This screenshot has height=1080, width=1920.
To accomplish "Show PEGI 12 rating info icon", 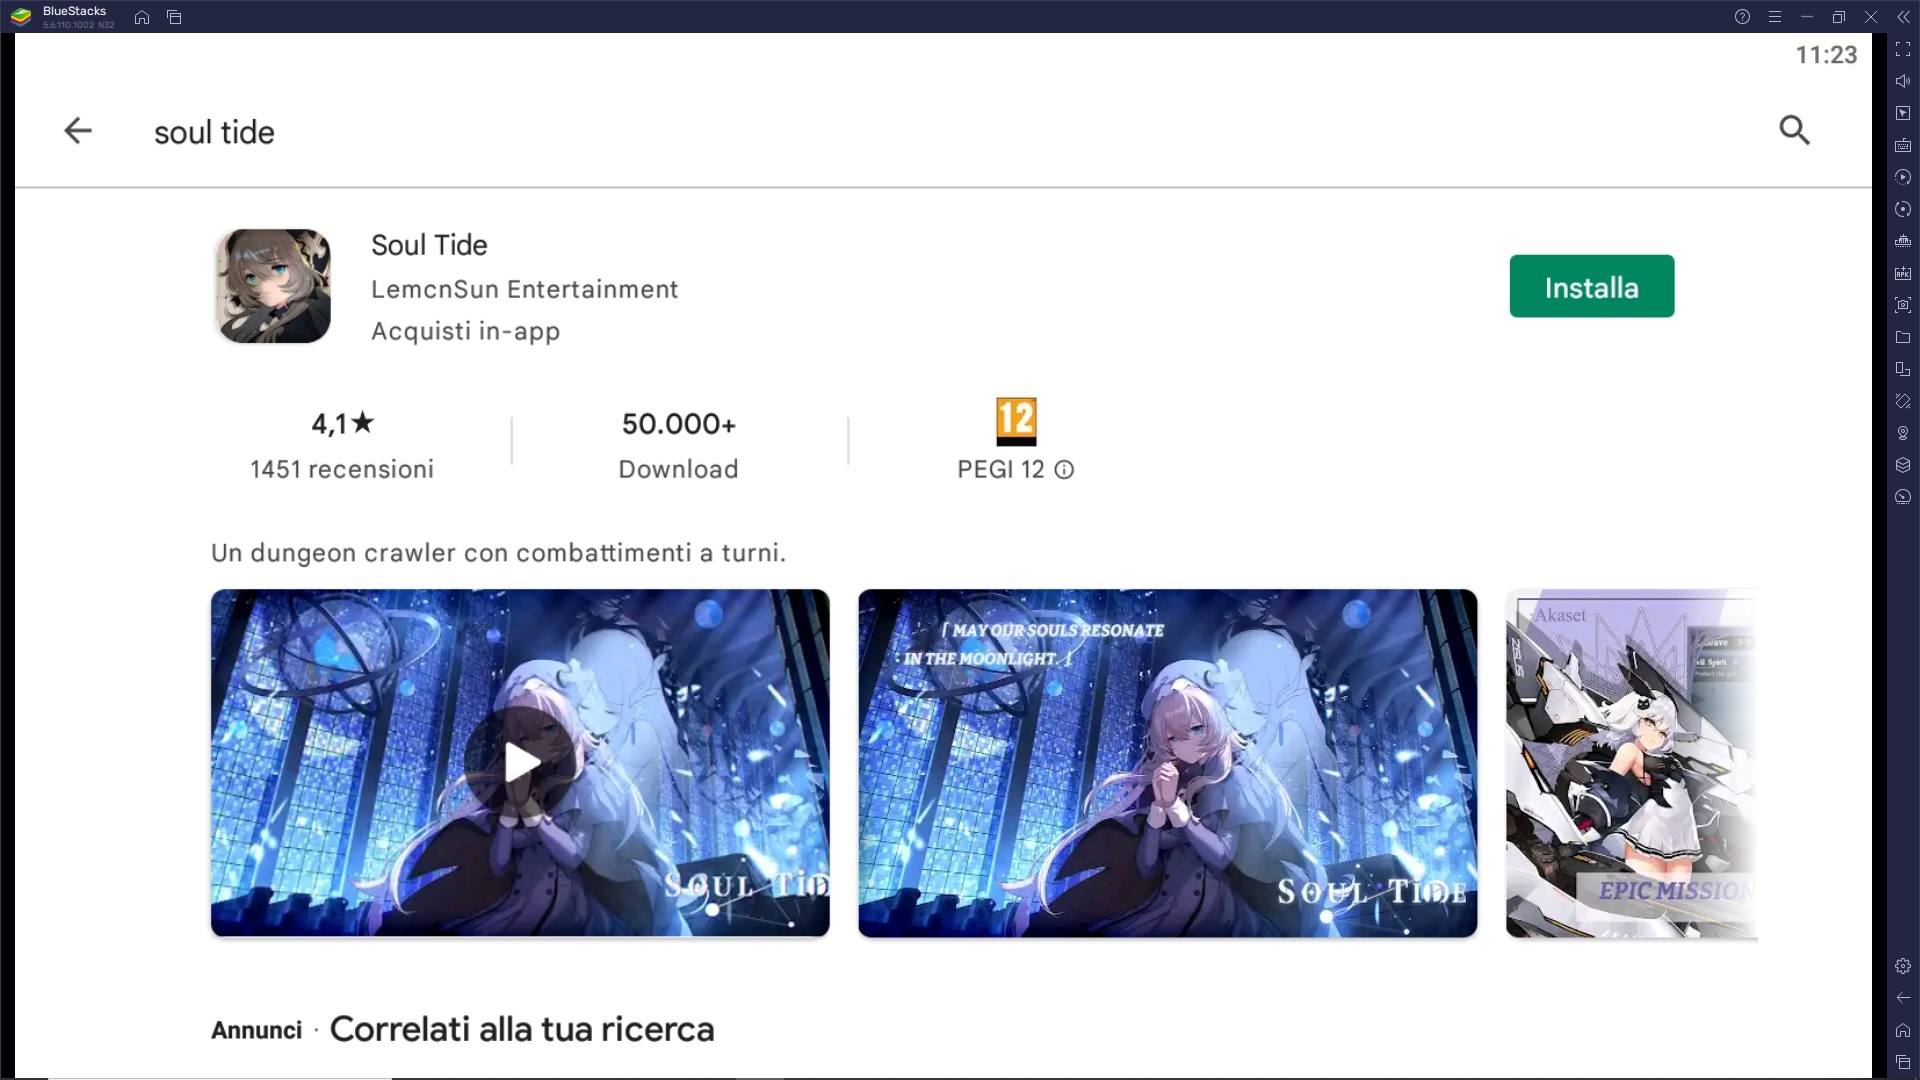I will pos(1064,470).
